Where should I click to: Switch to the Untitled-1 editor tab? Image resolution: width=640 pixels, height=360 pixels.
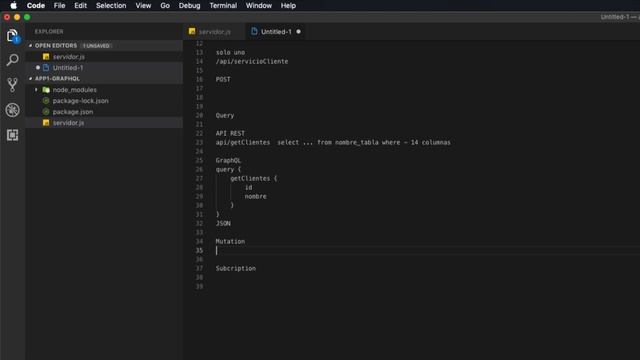[276, 31]
